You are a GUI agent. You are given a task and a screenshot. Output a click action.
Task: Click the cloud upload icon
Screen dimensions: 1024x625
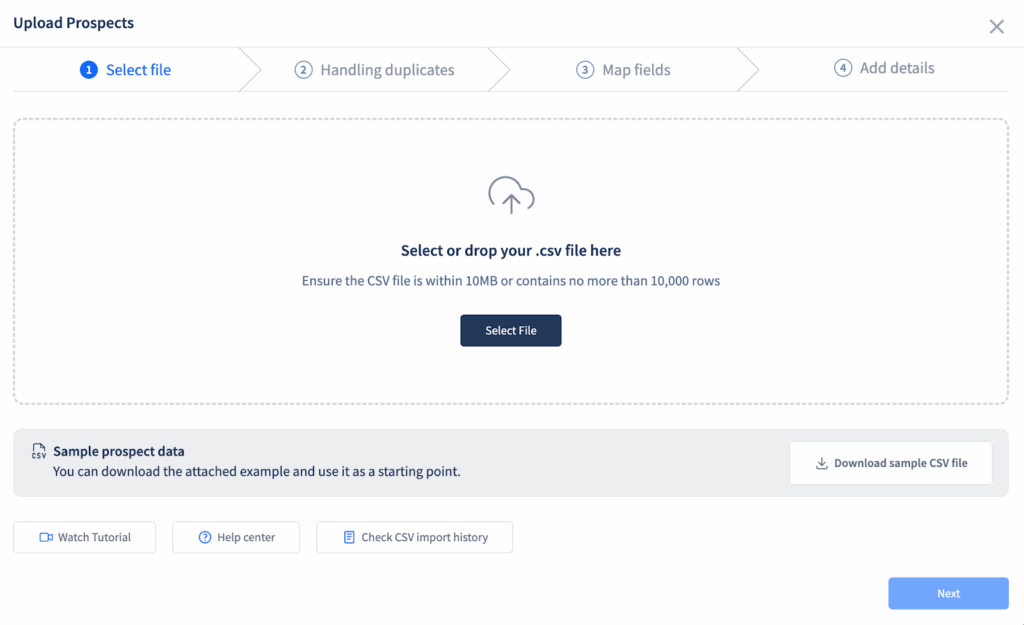[x=511, y=195]
